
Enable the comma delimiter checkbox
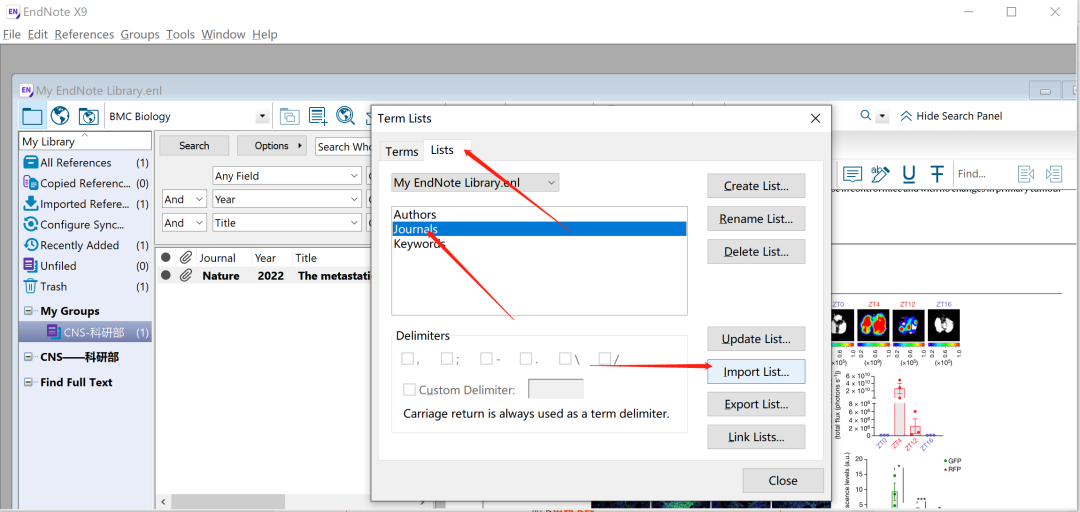point(407,358)
